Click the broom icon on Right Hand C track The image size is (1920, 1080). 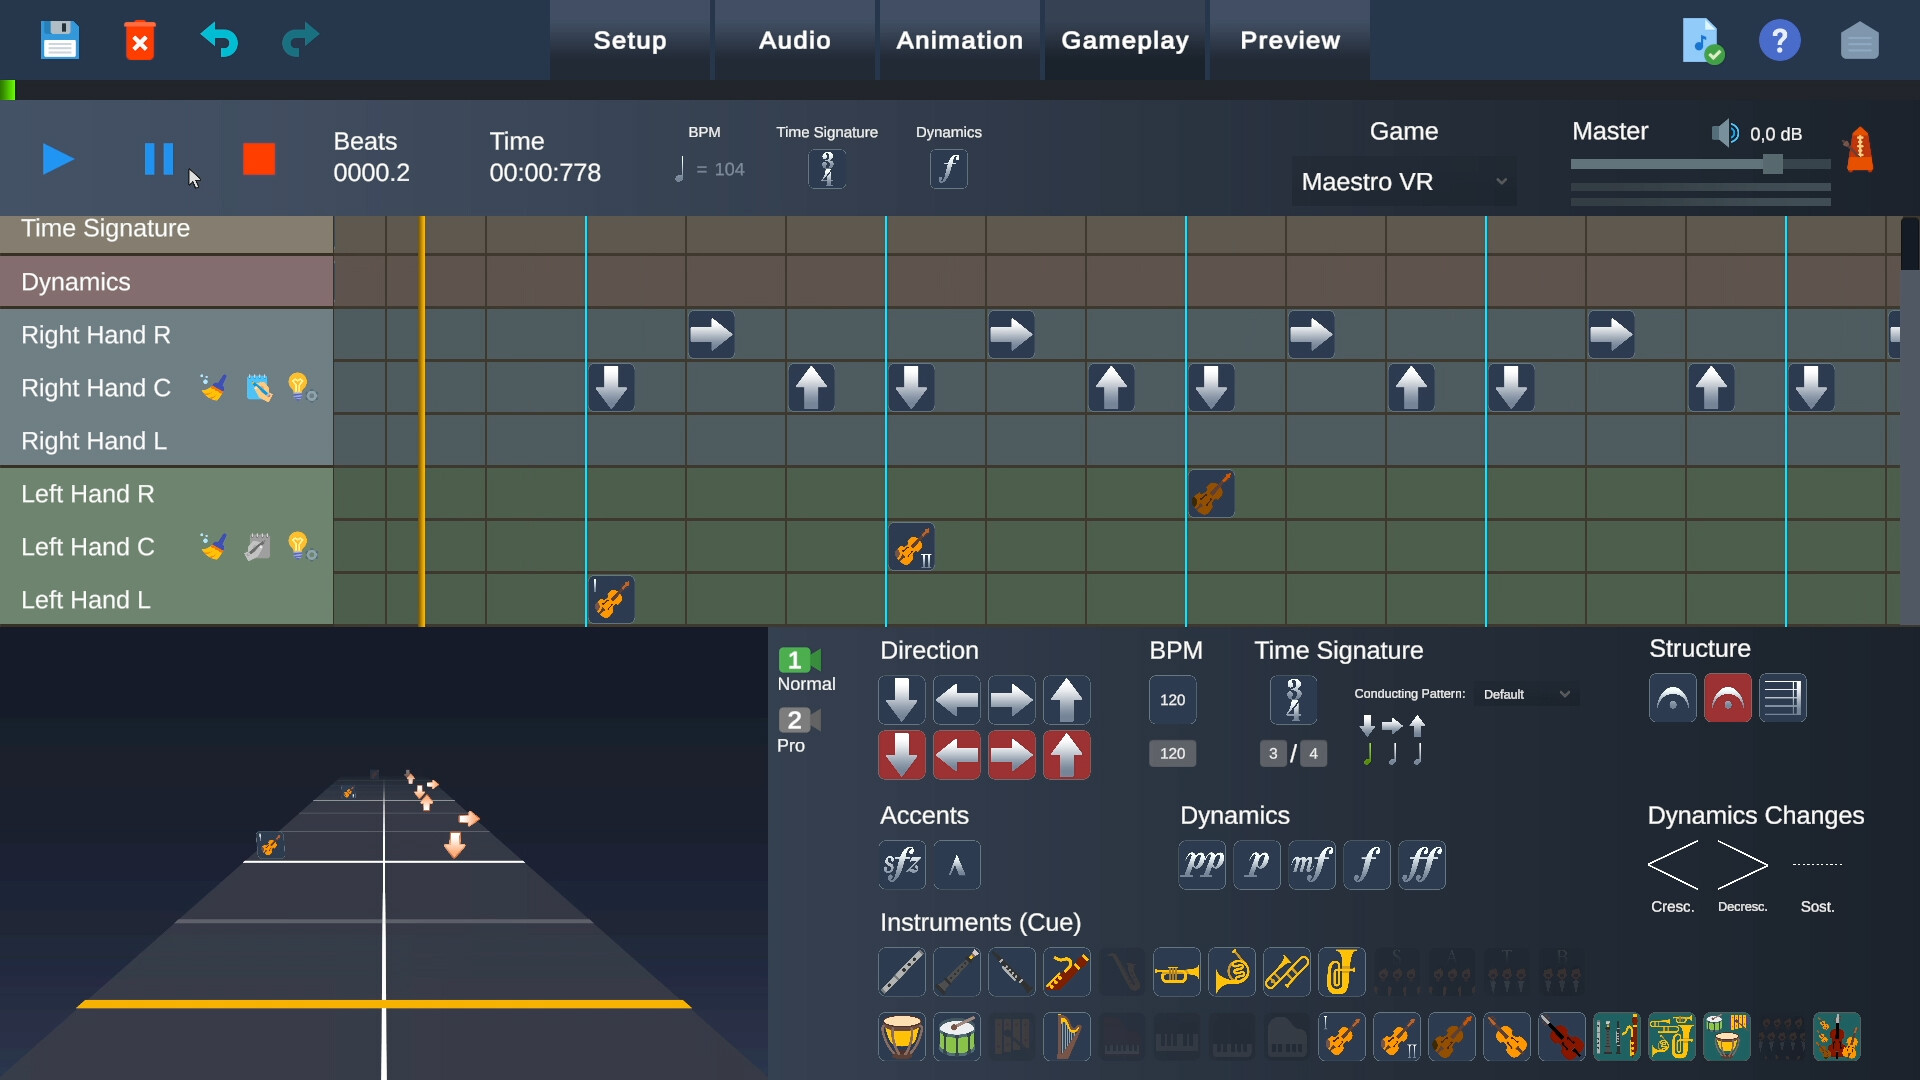pyautogui.click(x=213, y=387)
